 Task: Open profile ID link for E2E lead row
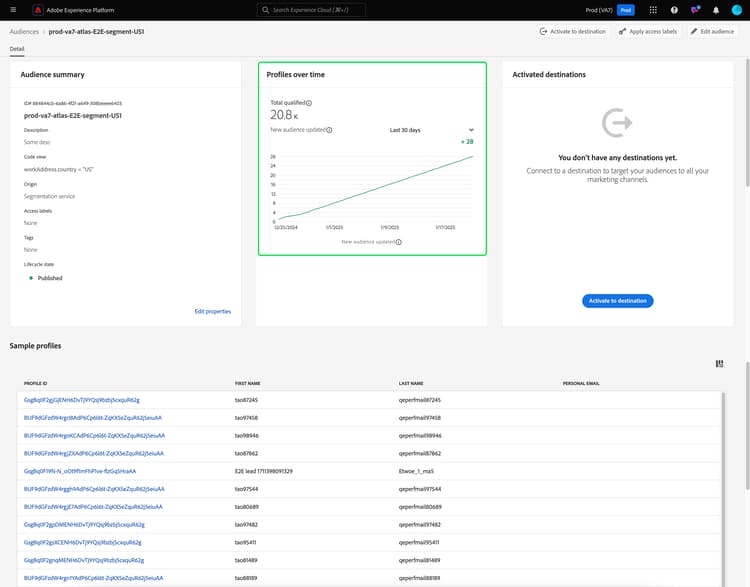coord(80,471)
